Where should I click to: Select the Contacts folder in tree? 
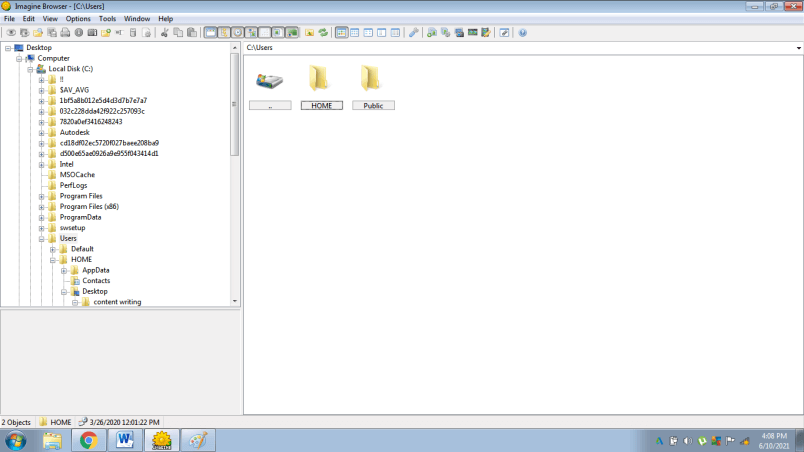[x=96, y=281]
